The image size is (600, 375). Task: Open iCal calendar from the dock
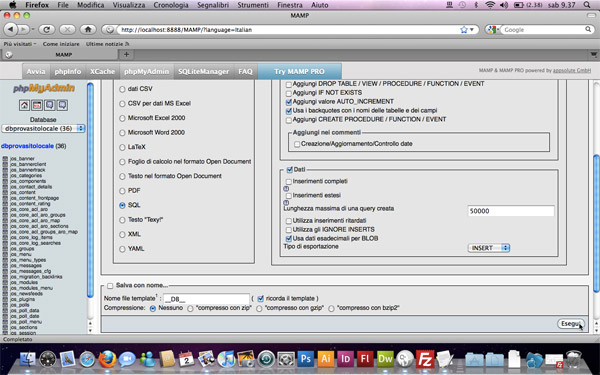coord(186,359)
